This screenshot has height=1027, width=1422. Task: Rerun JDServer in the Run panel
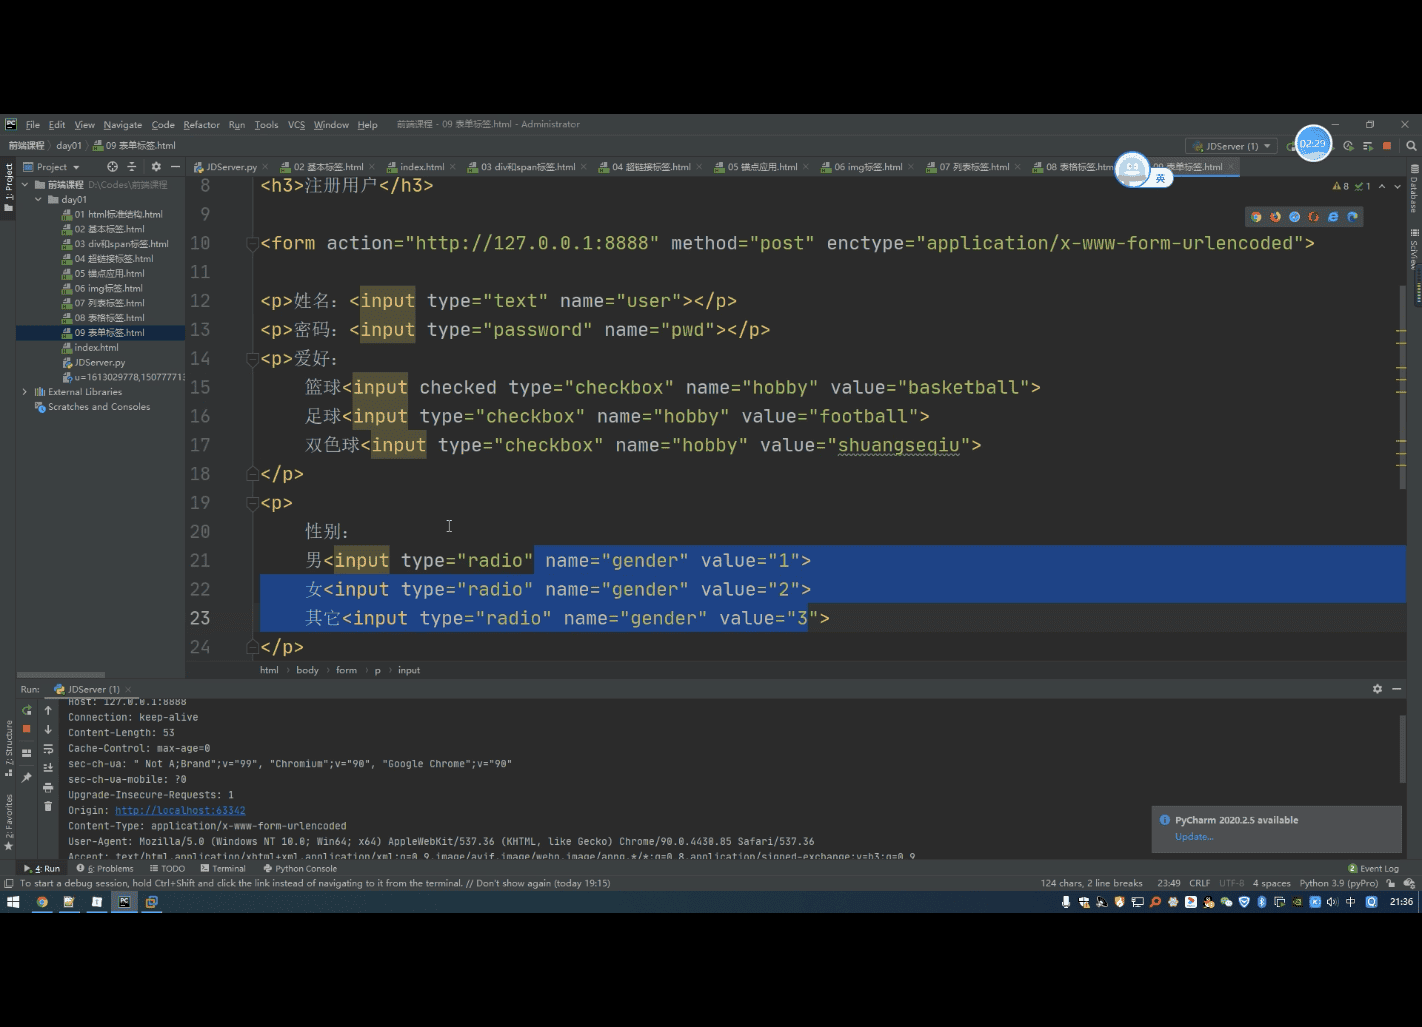pyautogui.click(x=27, y=710)
